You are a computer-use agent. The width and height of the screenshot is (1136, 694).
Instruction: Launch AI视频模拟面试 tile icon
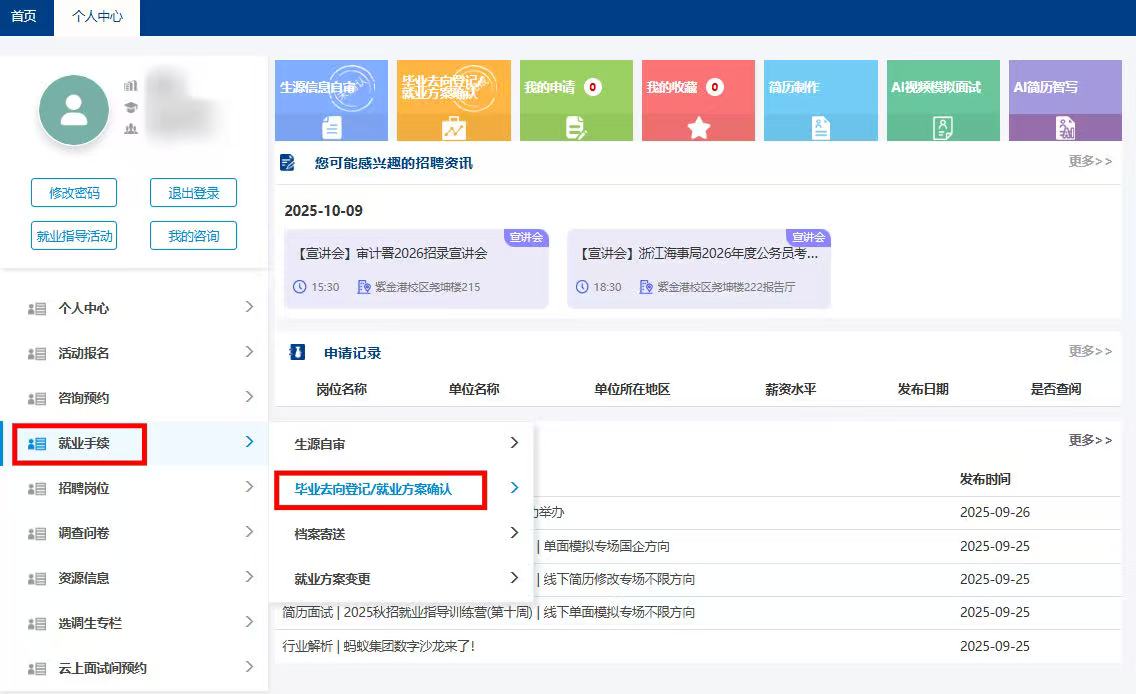pos(943,127)
